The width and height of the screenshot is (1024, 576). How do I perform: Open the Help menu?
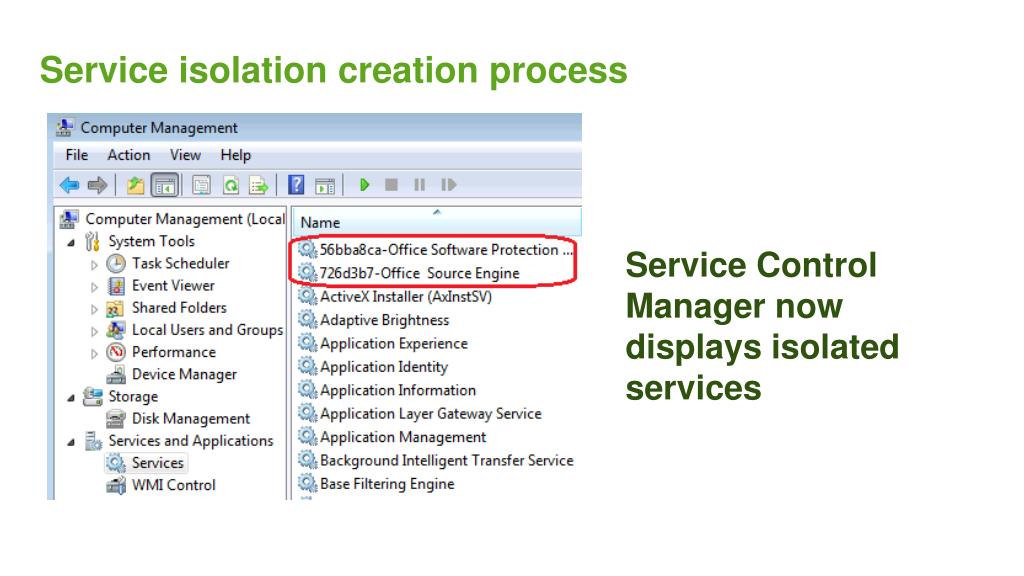tap(236, 155)
